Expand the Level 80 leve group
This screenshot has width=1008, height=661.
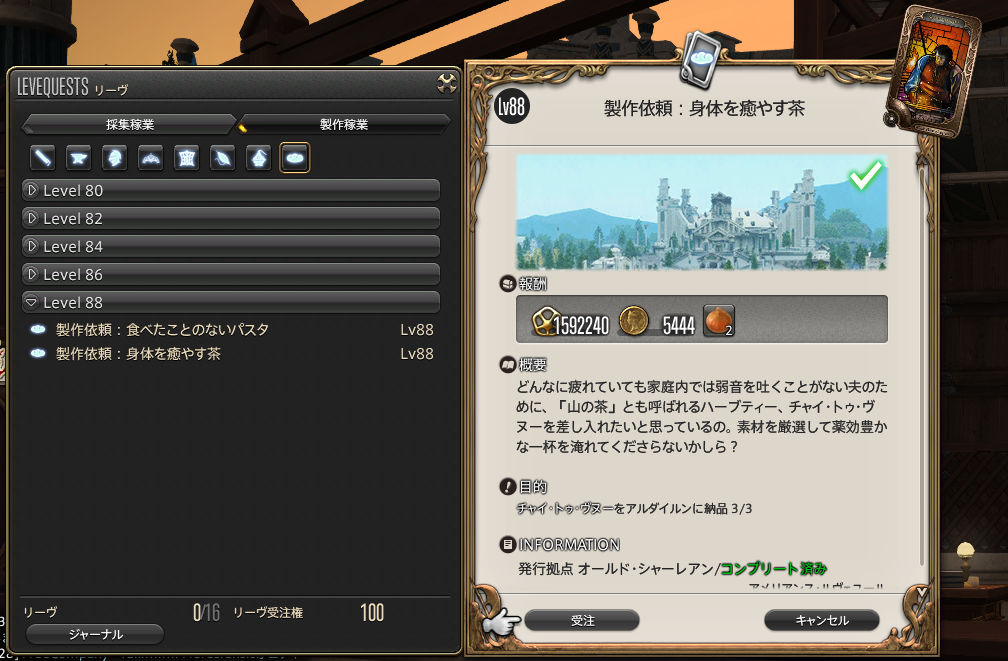[231, 190]
